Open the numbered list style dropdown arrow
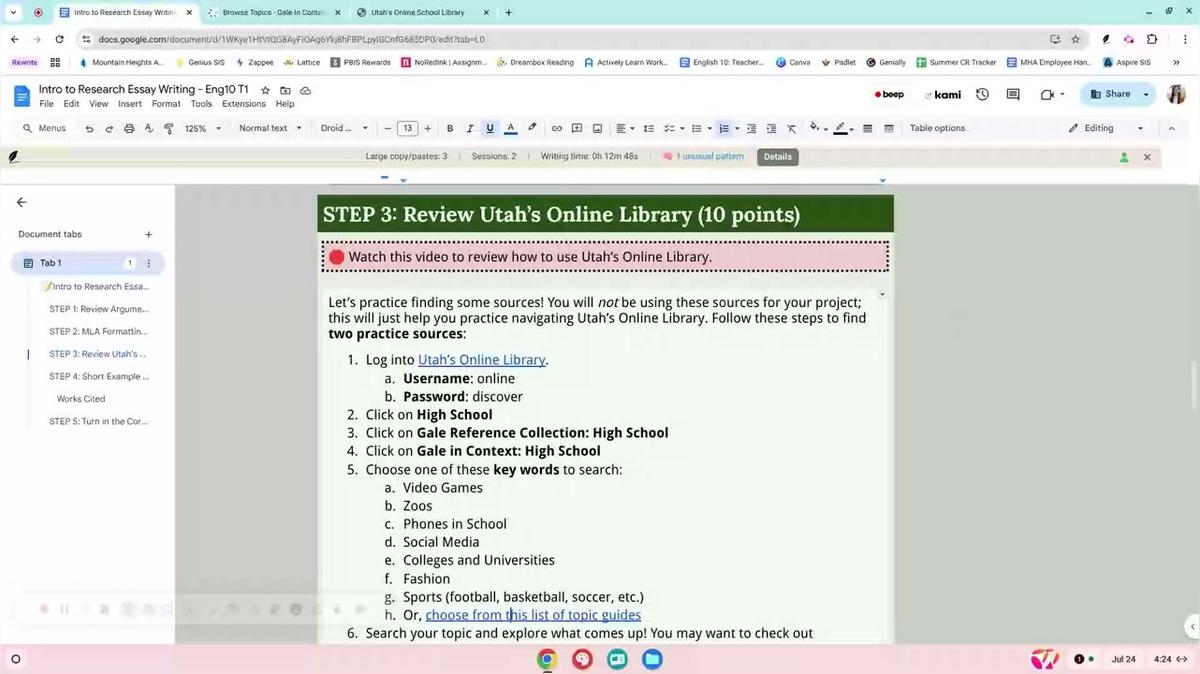This screenshot has width=1200, height=674. coord(737,128)
